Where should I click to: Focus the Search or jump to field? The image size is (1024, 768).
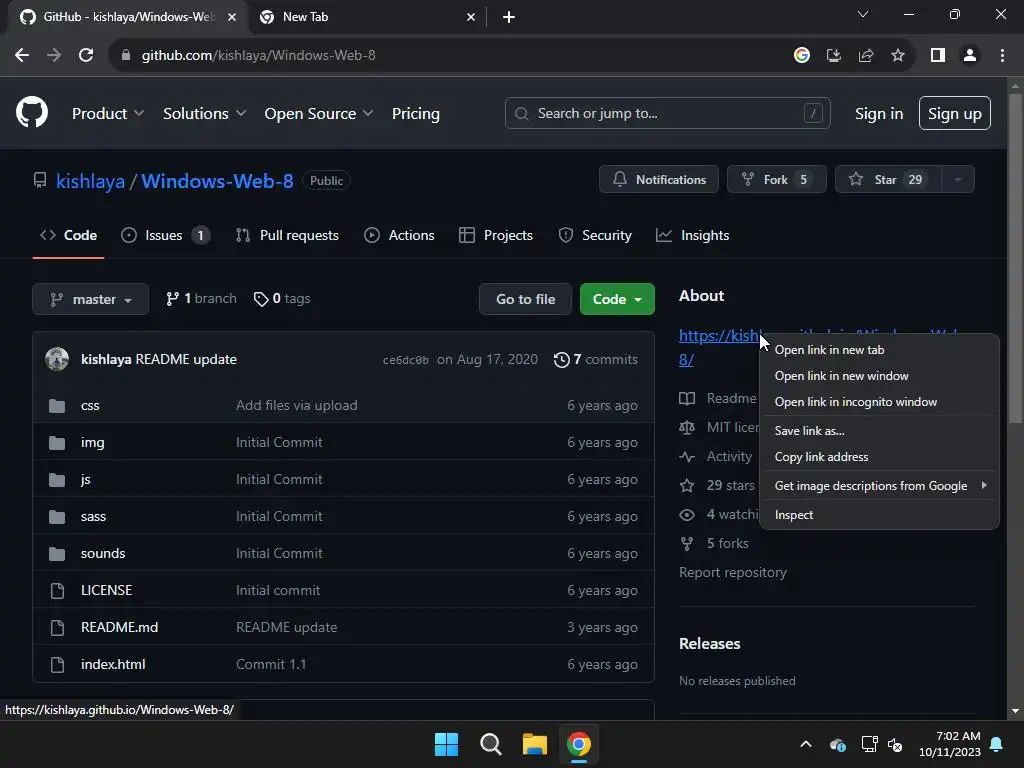coord(667,113)
